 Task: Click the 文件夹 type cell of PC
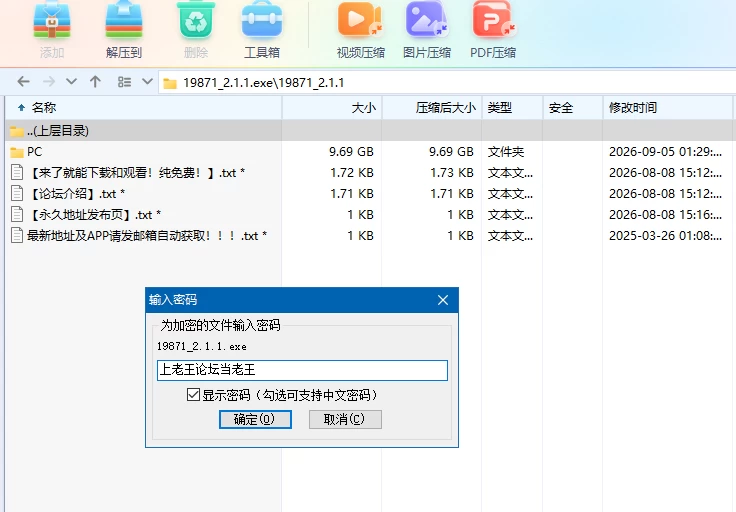pos(506,152)
